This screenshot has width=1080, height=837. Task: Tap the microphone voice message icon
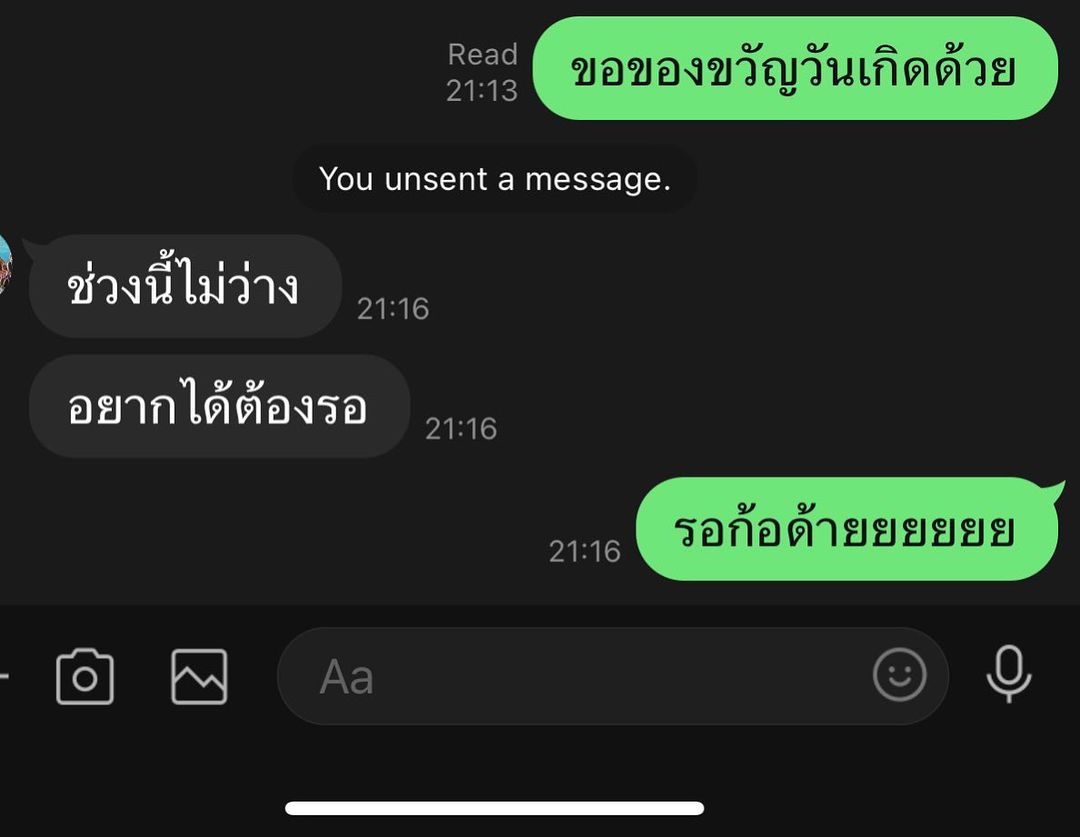click(x=1008, y=674)
